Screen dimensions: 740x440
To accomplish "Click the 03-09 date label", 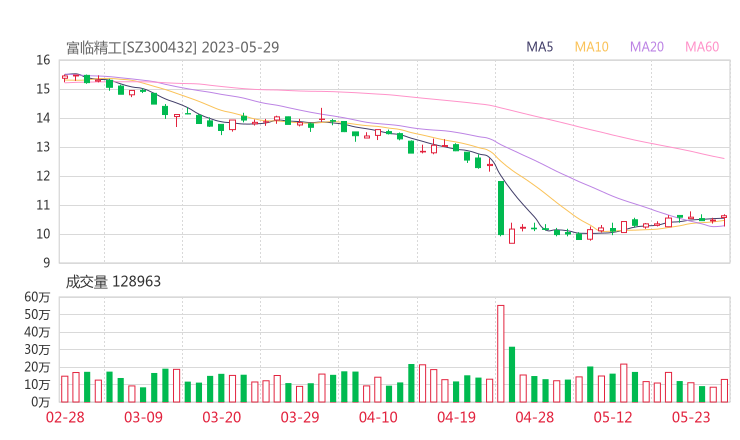I will [143, 417].
